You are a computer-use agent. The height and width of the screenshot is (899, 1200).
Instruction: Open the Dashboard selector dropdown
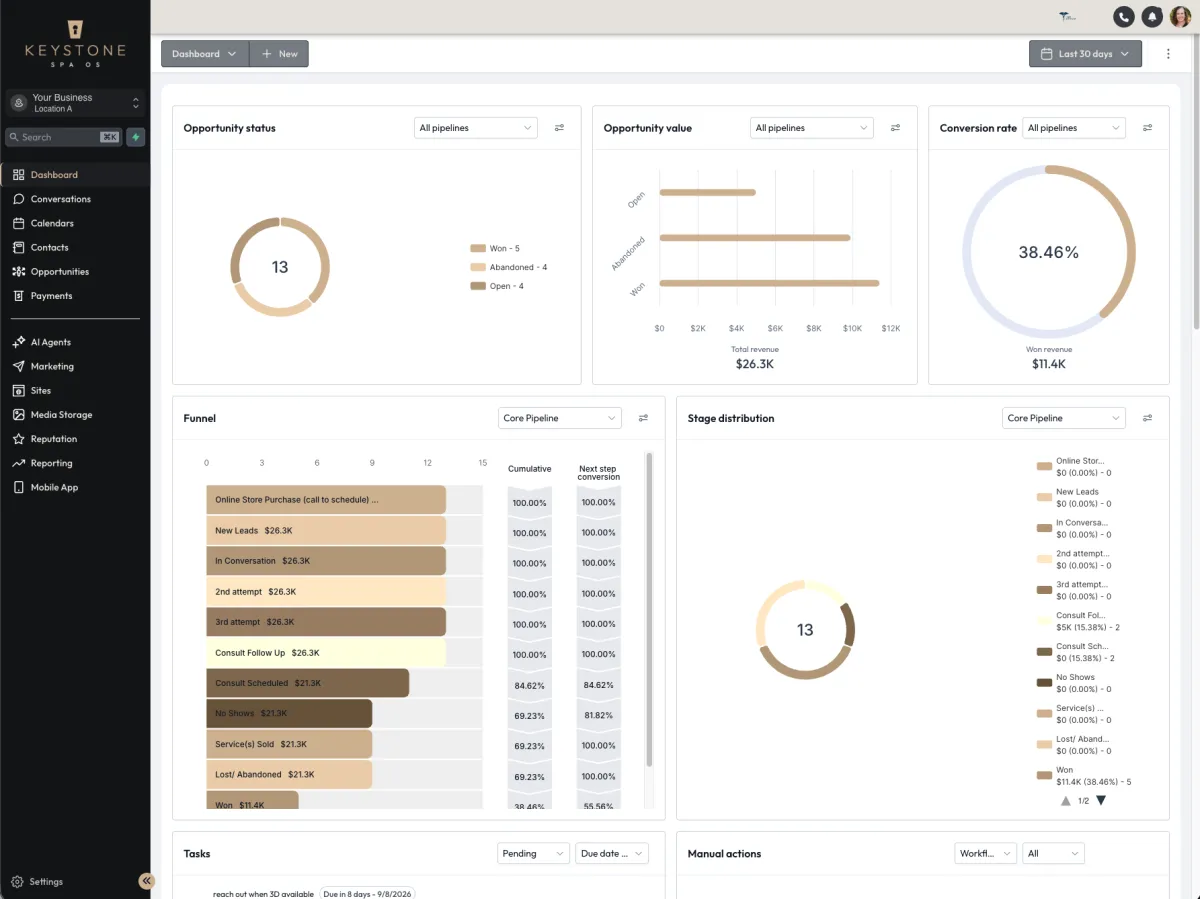tap(205, 54)
